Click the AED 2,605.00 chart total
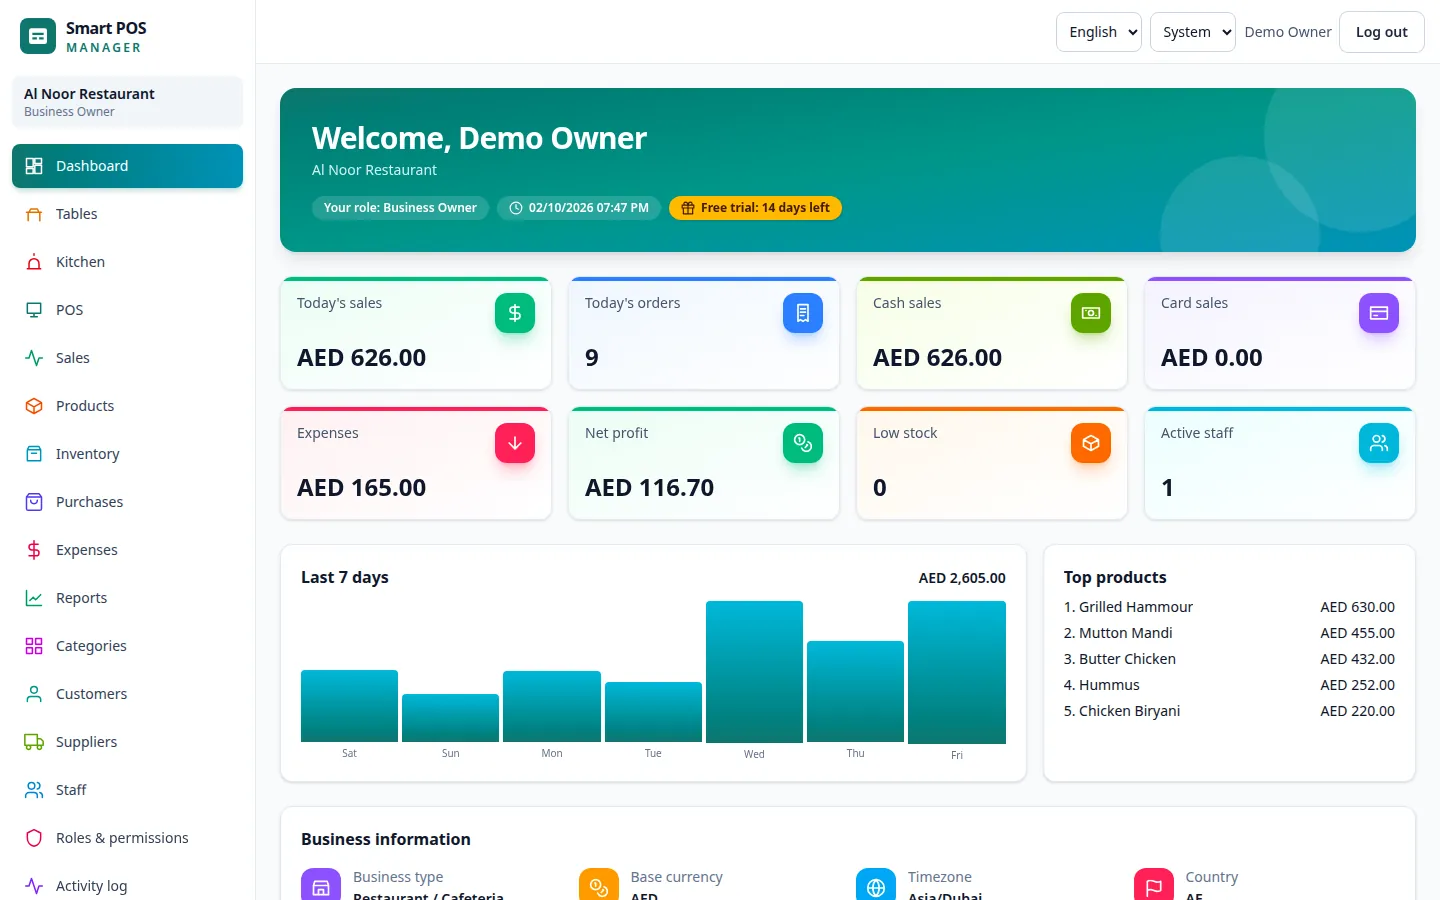The image size is (1440, 900). [962, 578]
